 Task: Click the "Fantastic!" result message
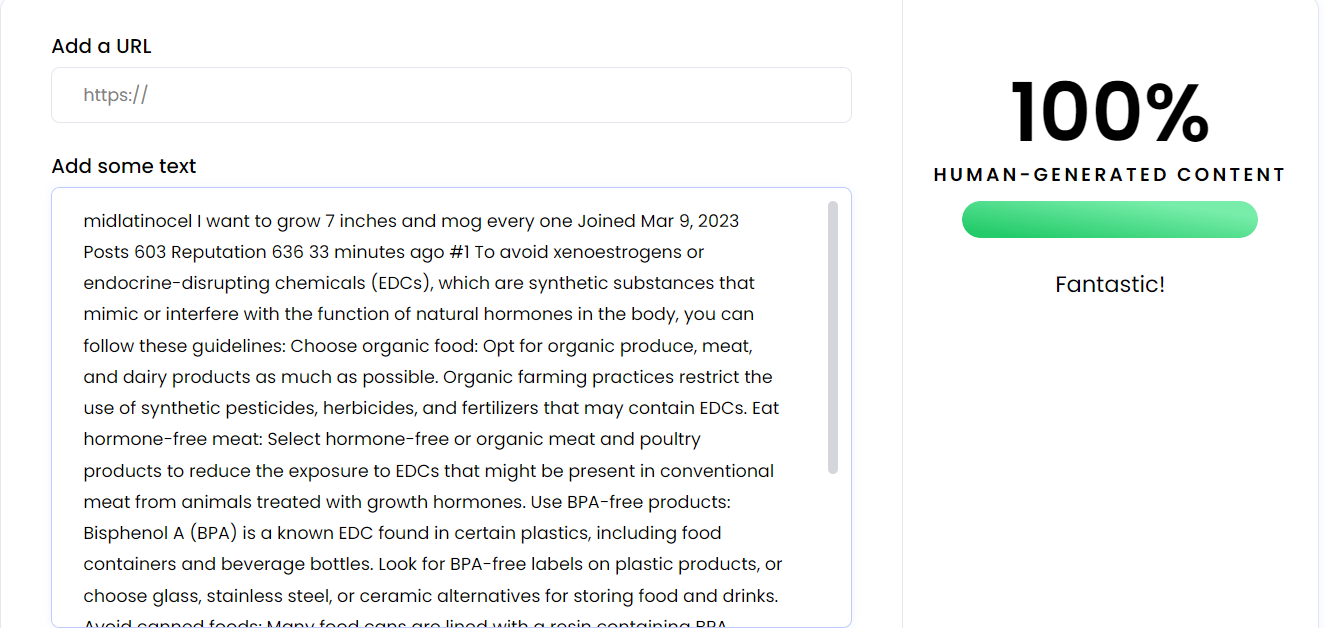click(1109, 285)
